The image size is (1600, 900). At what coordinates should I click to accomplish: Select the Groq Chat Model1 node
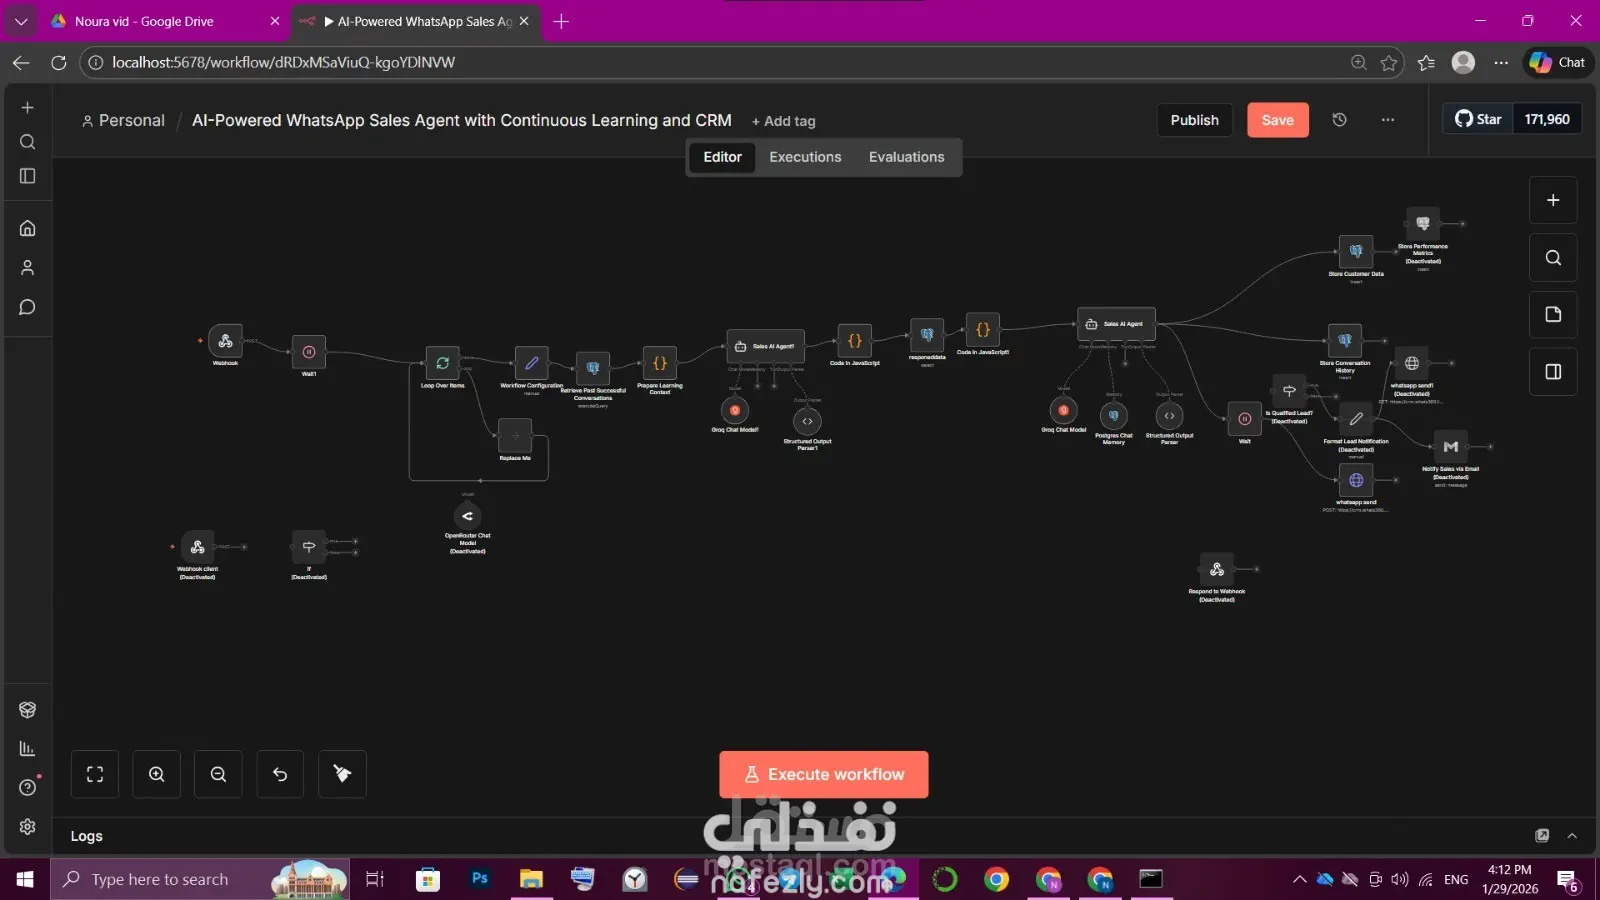[735, 410]
